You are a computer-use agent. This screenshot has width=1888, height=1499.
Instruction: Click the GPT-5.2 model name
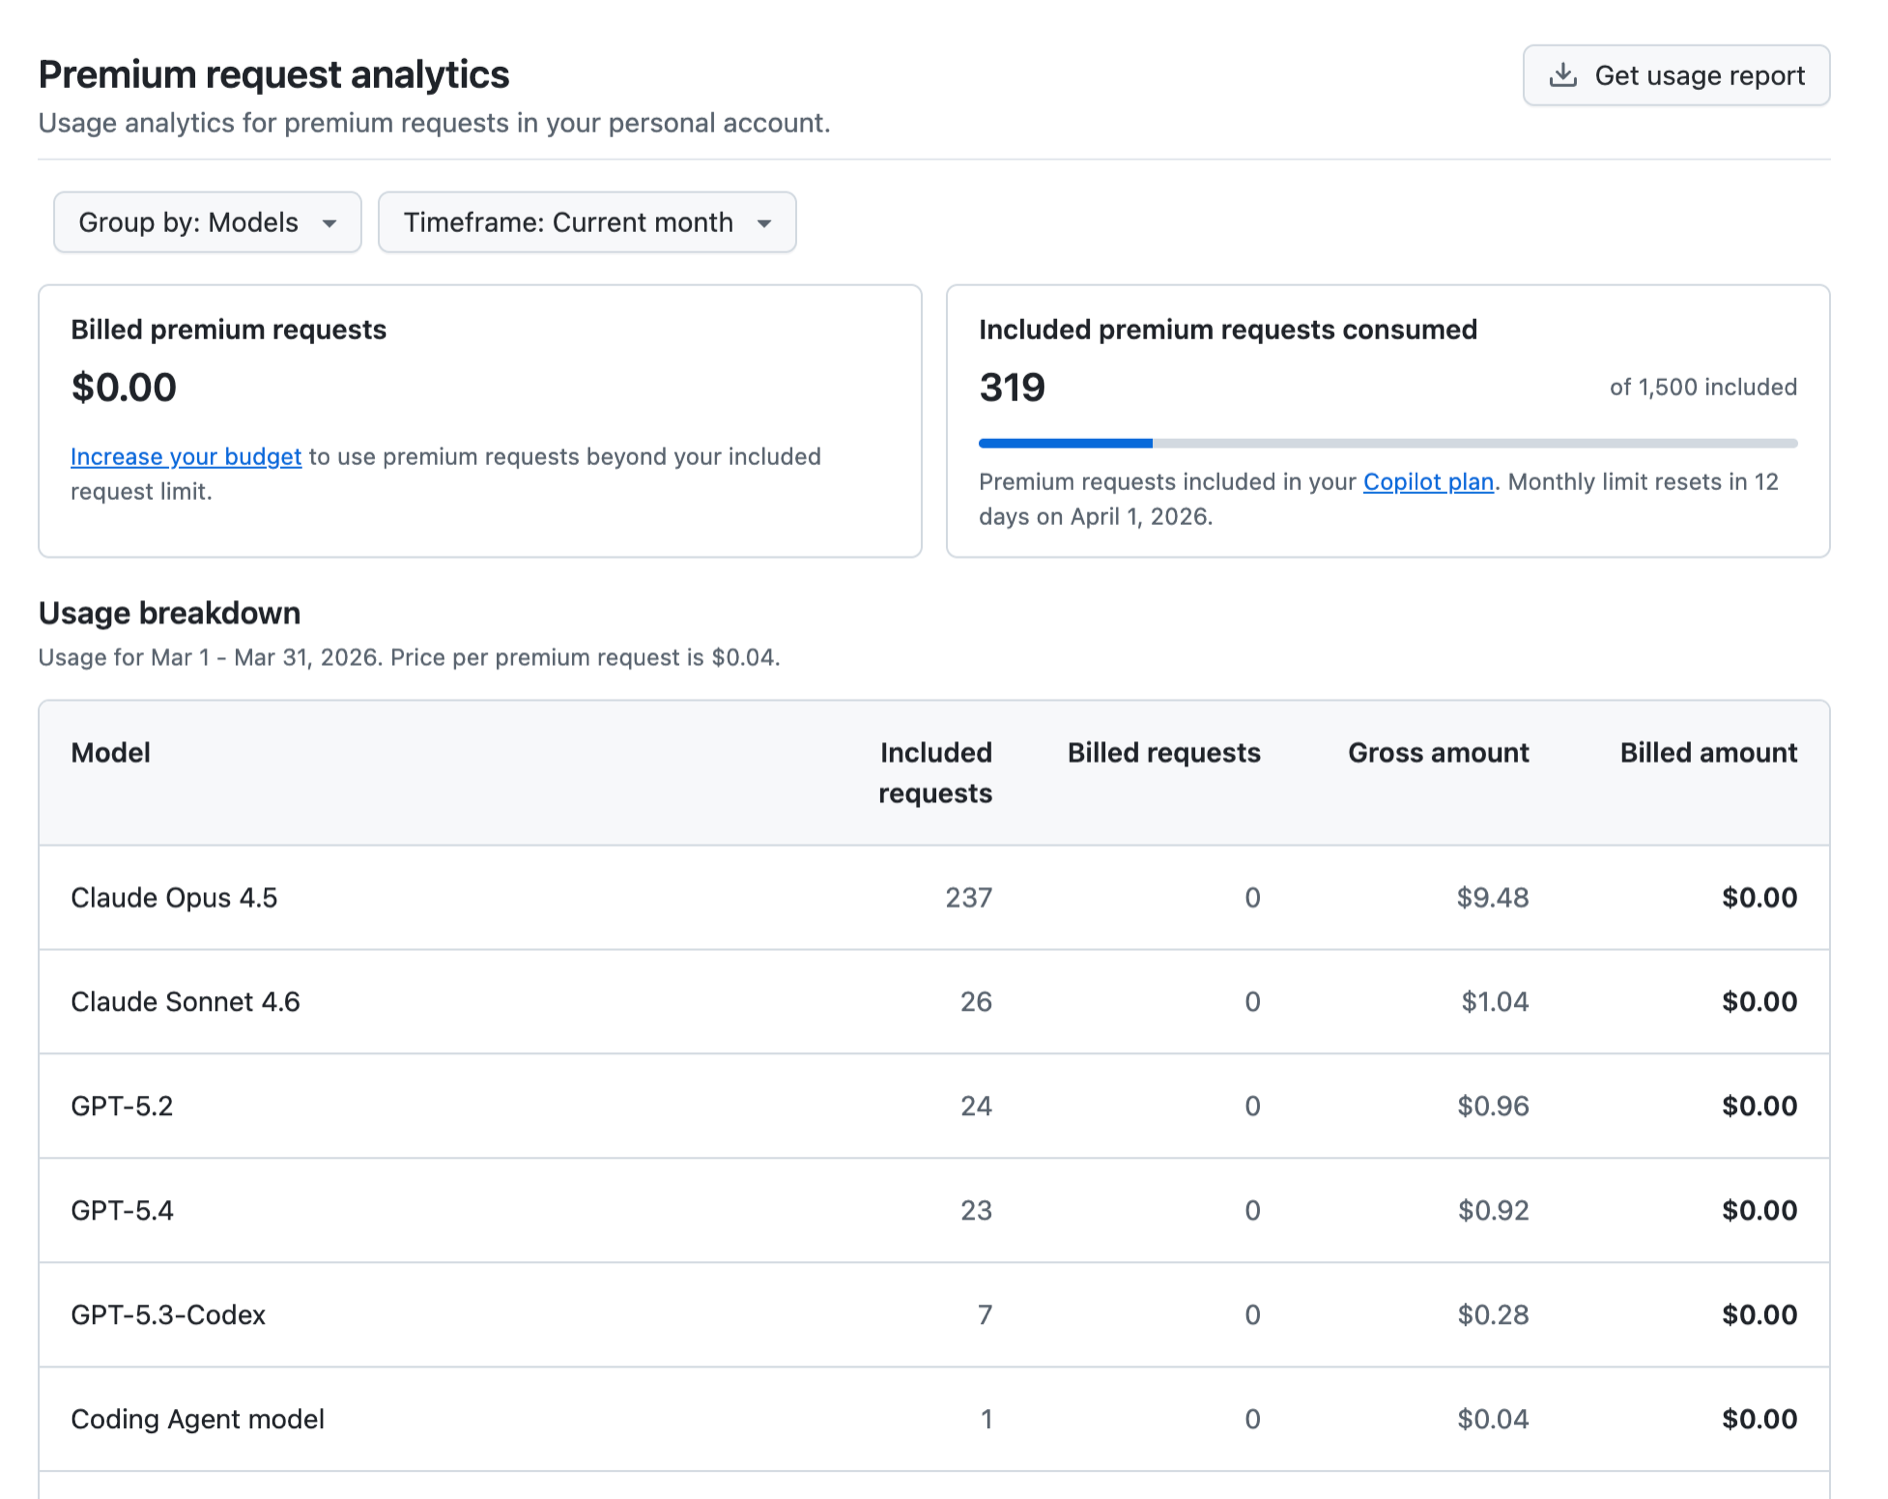coord(122,1106)
